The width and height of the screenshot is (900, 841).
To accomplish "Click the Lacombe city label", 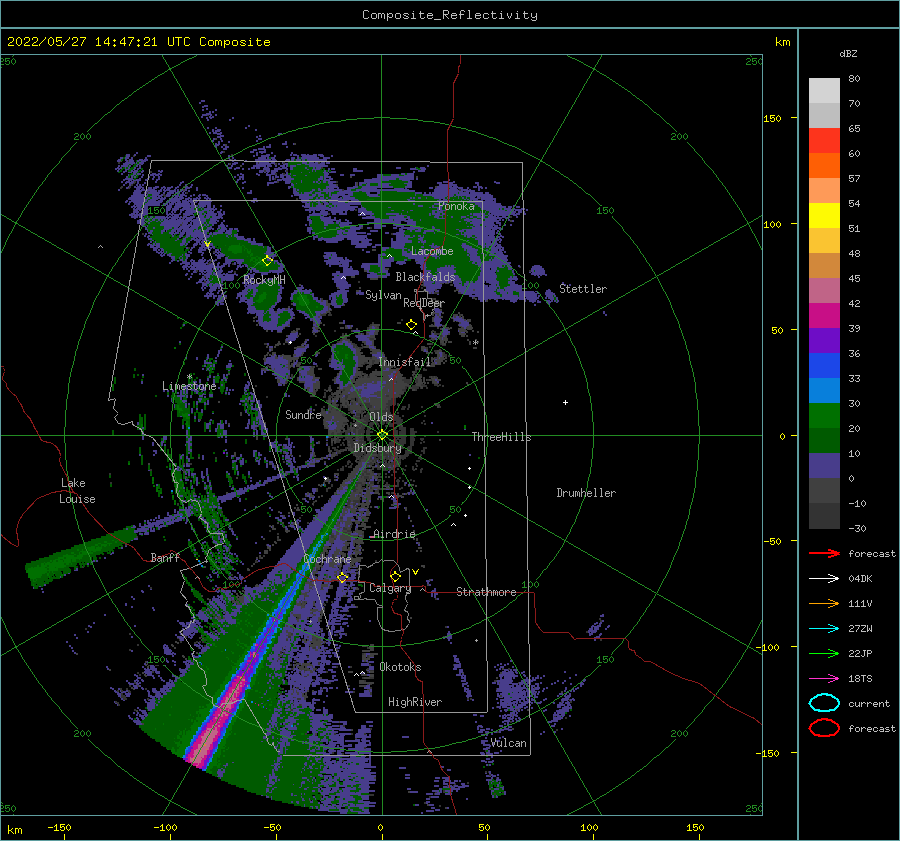I will pos(432,251).
